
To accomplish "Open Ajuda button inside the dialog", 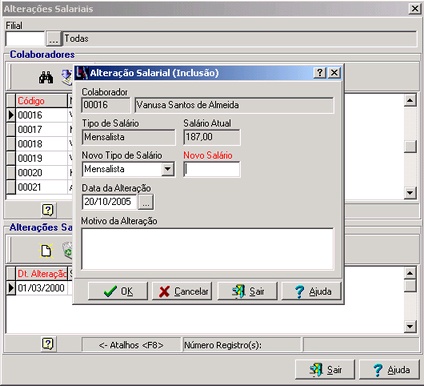I will click(x=312, y=291).
